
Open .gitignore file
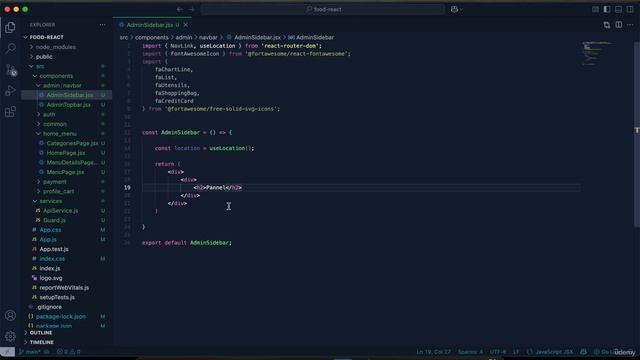pos(67,307)
